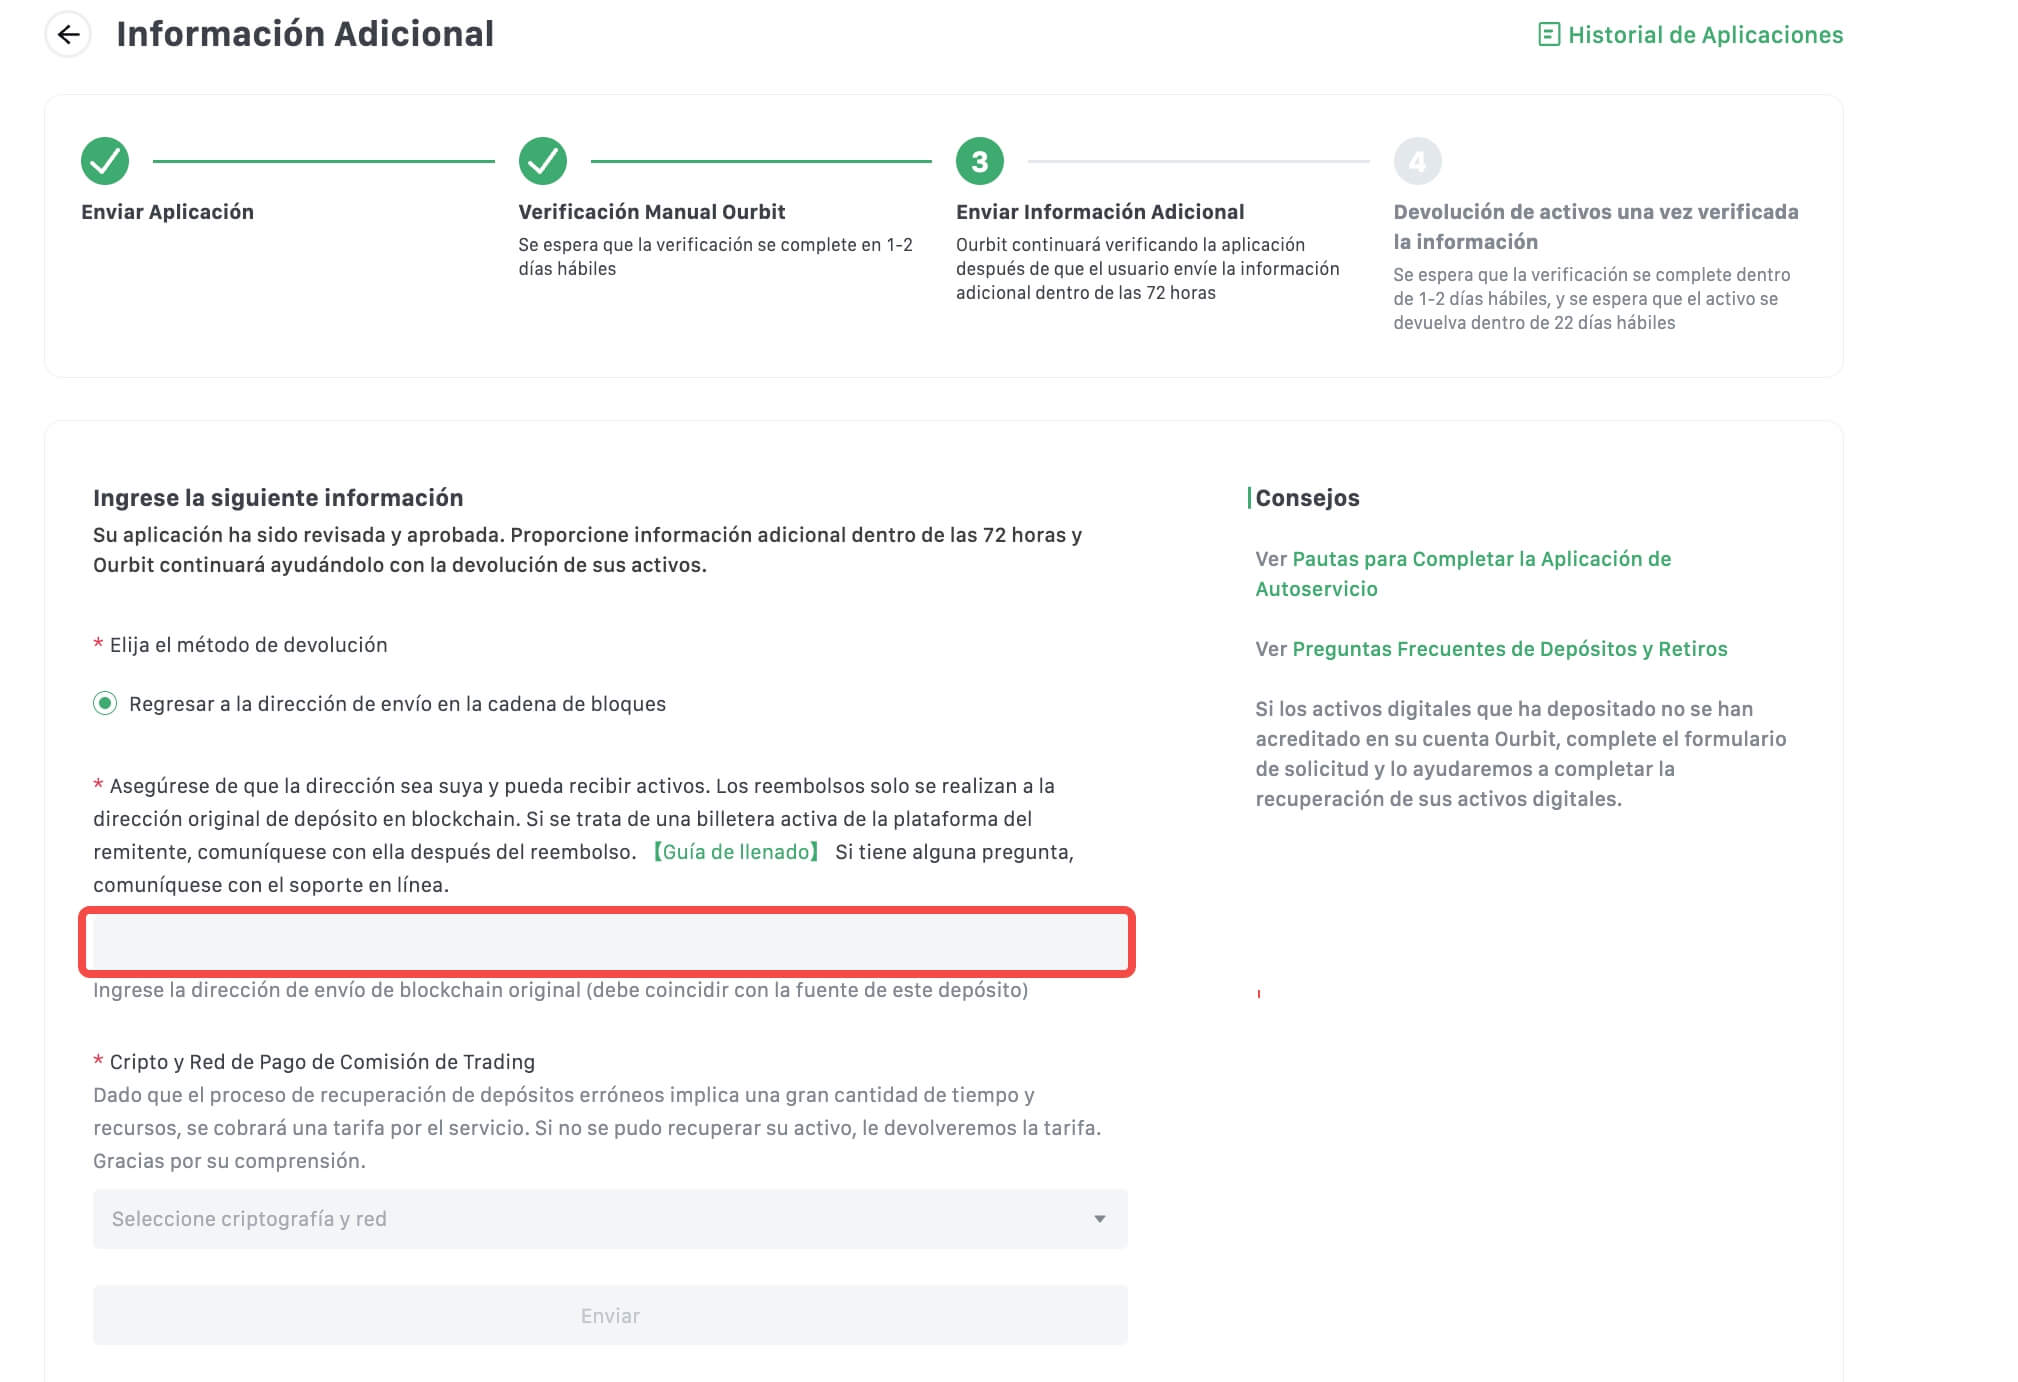Select step 3 circle icon
Image resolution: width=2018 pixels, height=1382 pixels.
pyautogui.click(x=980, y=161)
